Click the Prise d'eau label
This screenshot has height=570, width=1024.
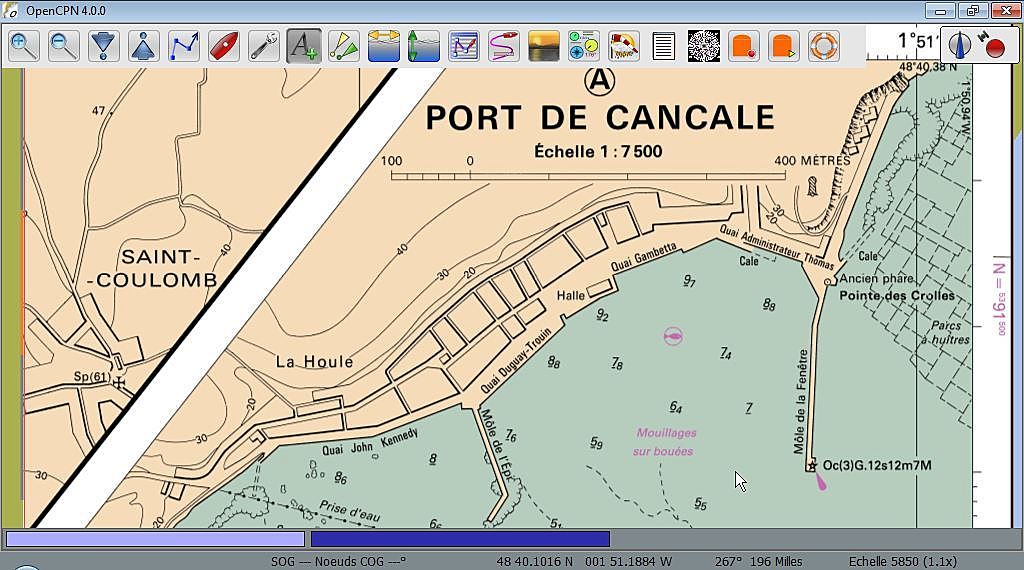click(x=349, y=511)
